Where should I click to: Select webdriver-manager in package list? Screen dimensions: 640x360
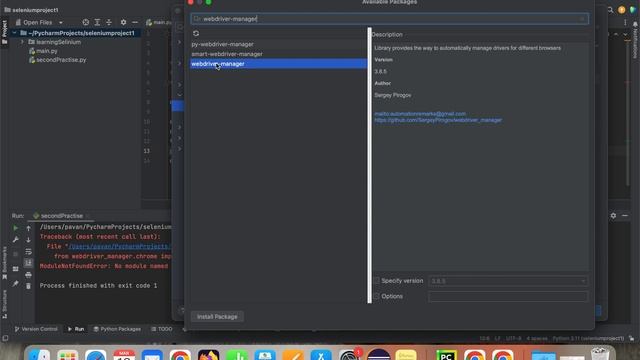pyautogui.click(x=278, y=64)
